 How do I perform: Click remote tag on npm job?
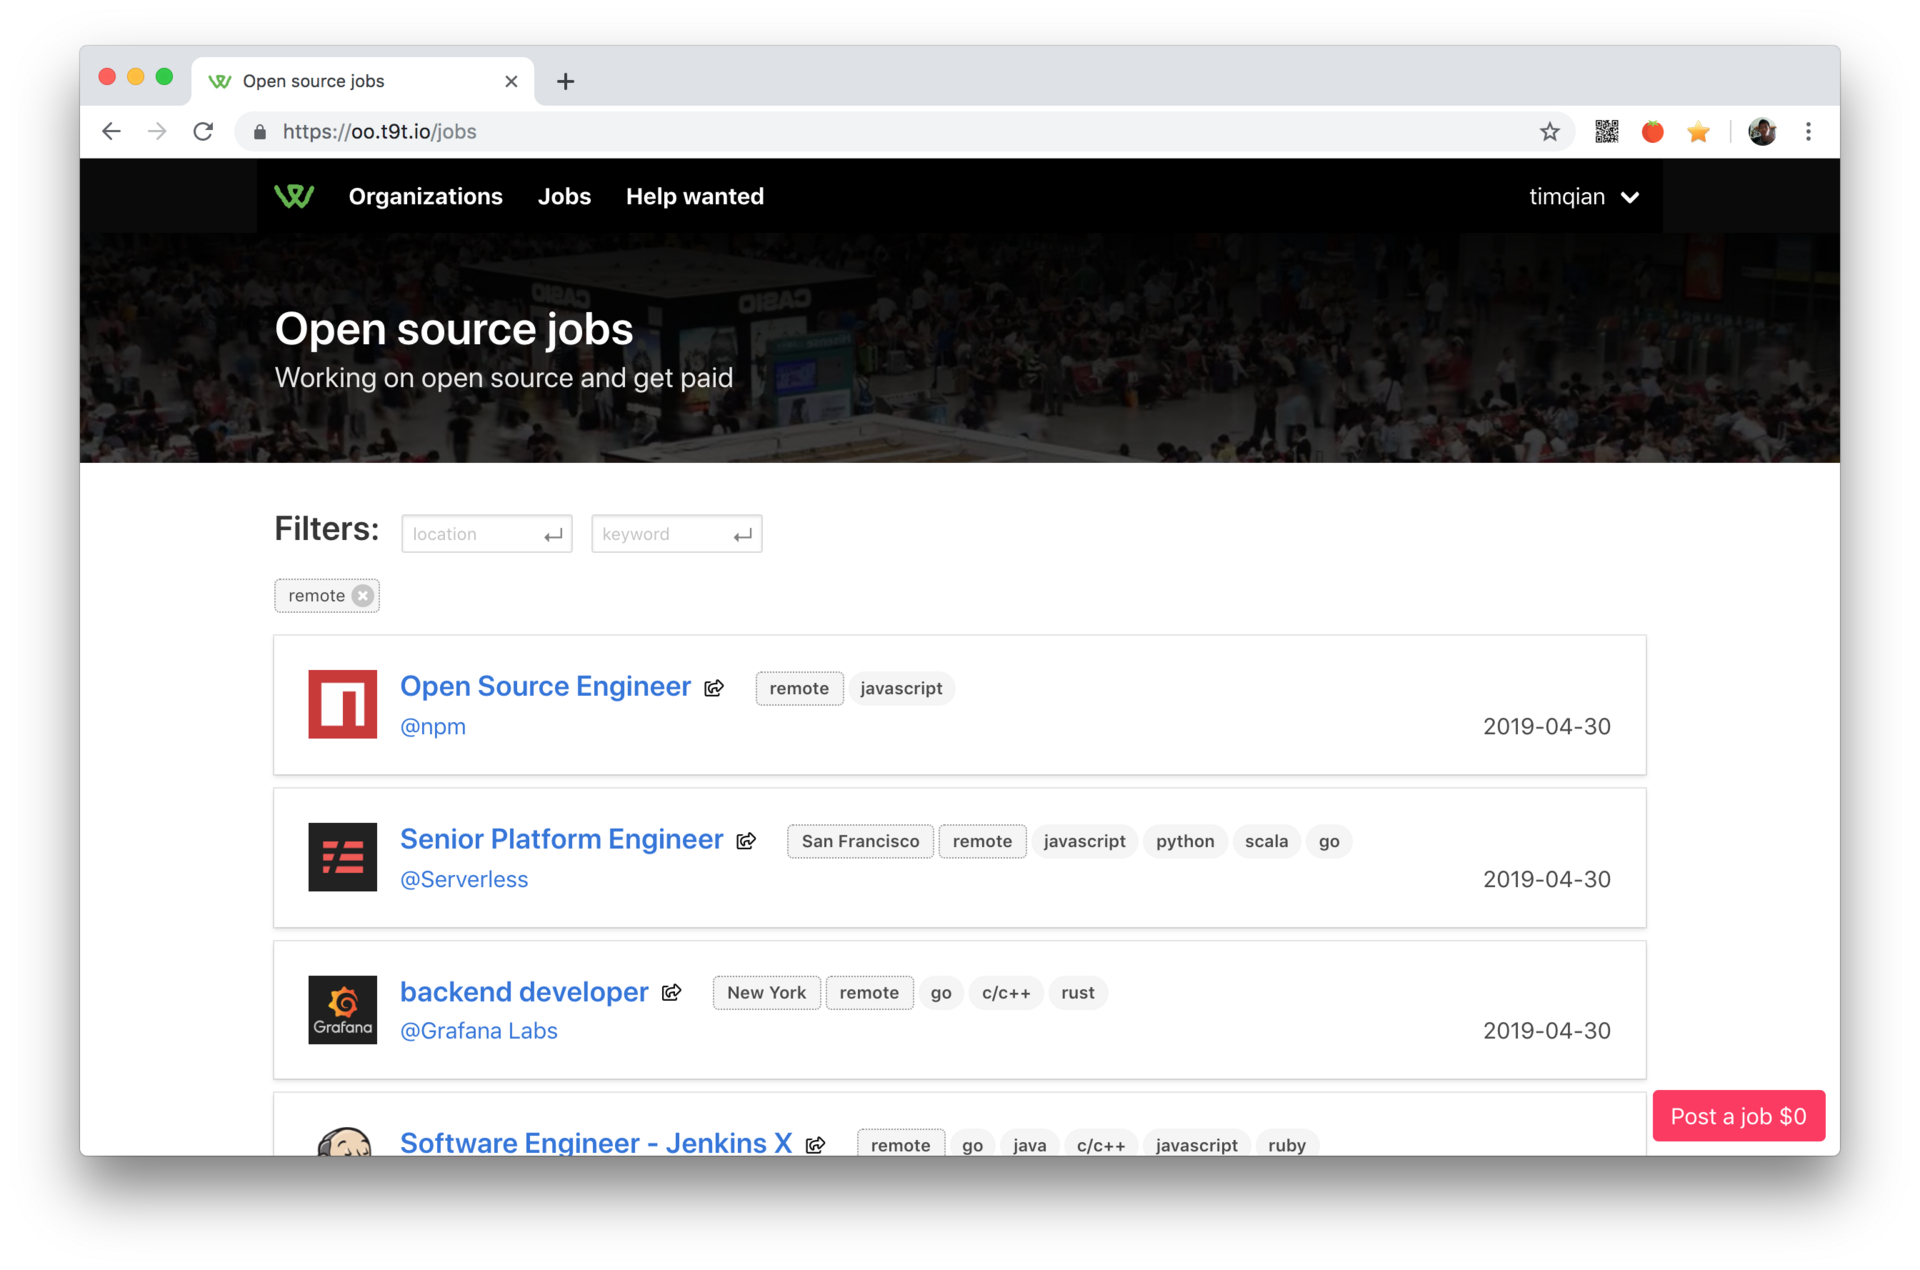point(799,688)
